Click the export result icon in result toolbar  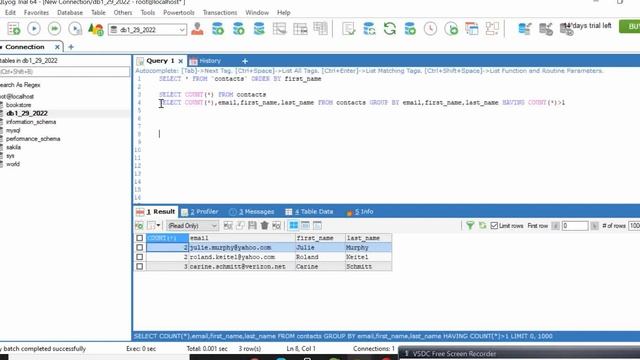pyautogui.click(x=139, y=225)
